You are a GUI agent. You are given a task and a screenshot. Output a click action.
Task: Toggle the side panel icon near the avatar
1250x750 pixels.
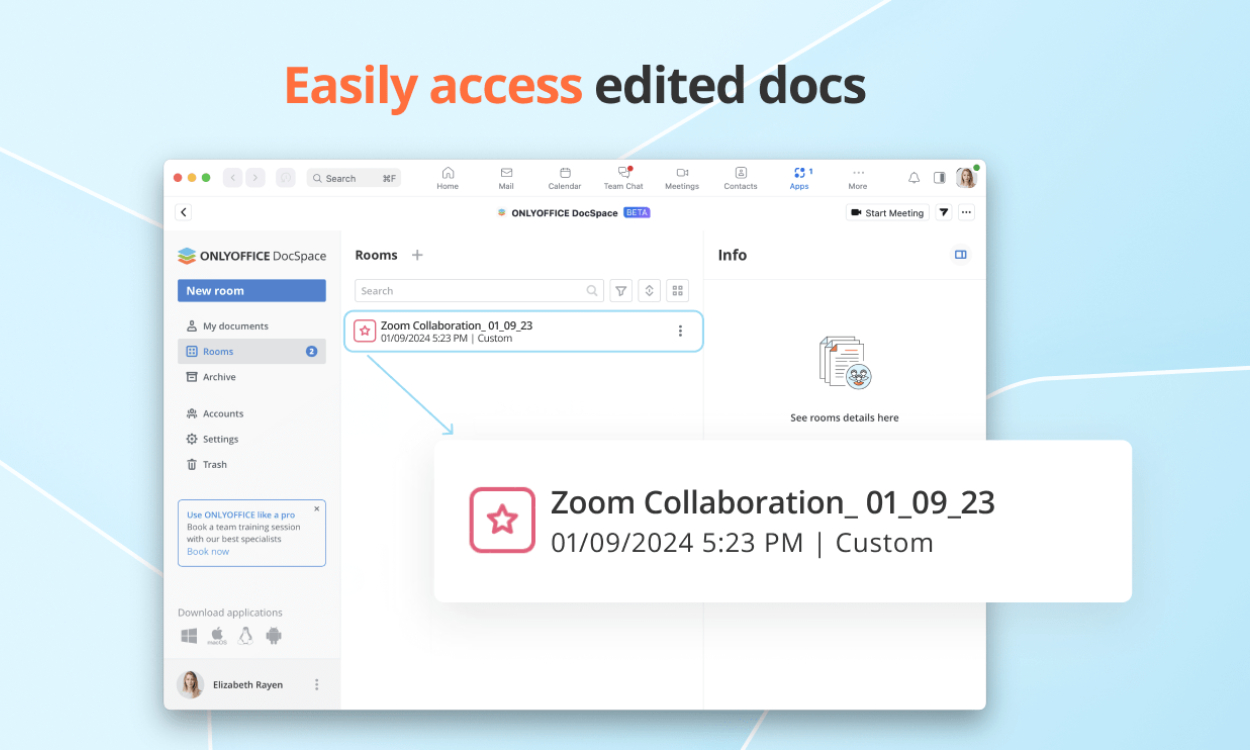[x=939, y=177]
